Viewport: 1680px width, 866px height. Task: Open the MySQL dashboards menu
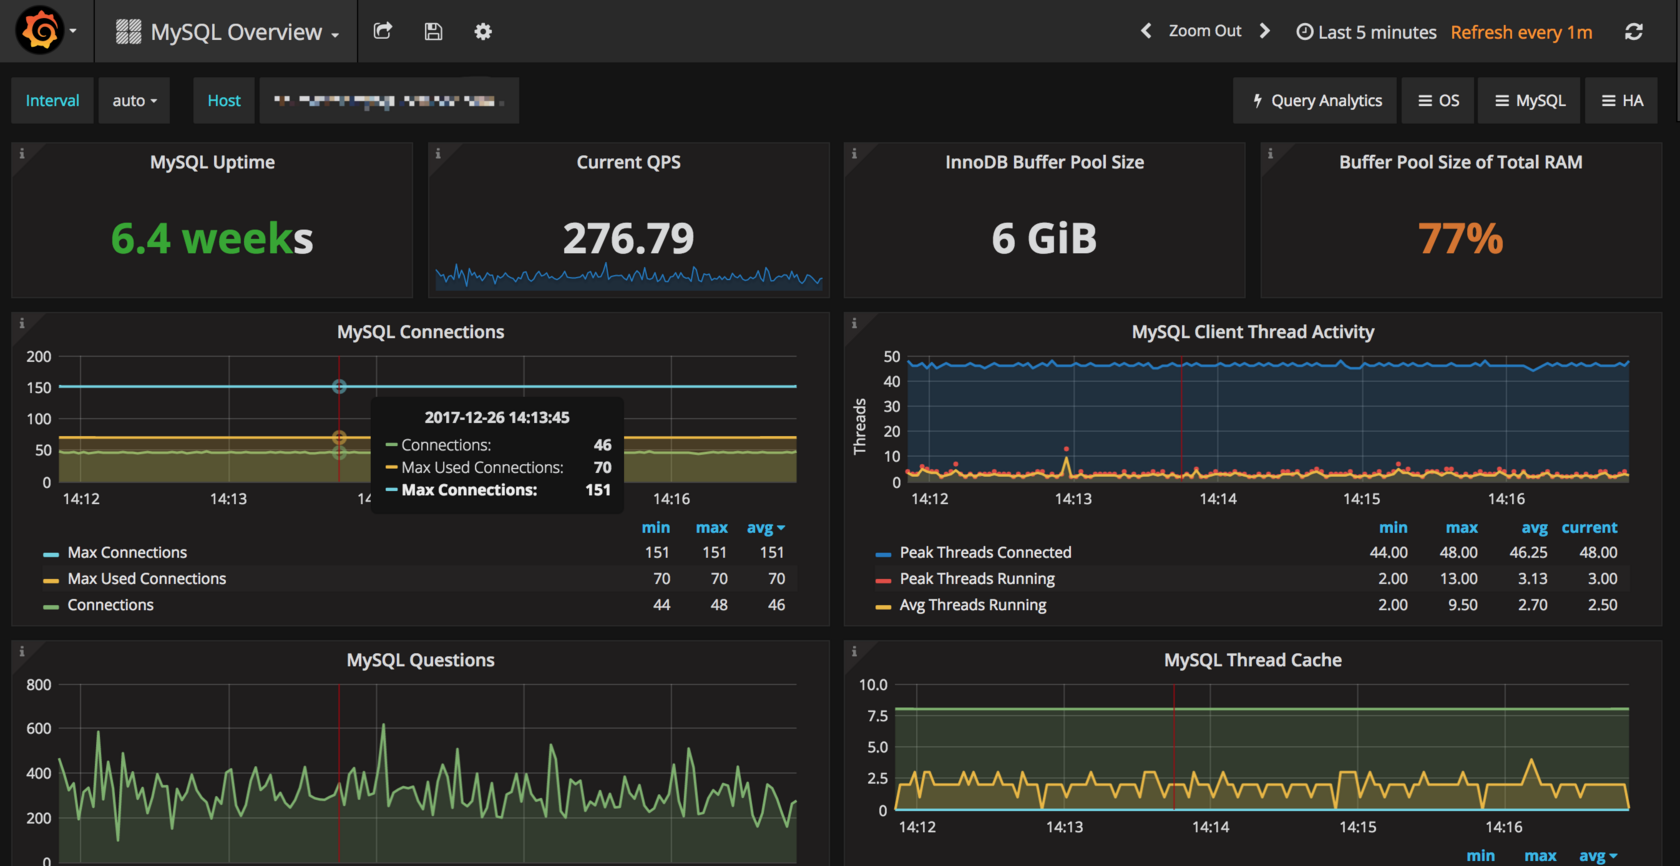click(x=1529, y=101)
